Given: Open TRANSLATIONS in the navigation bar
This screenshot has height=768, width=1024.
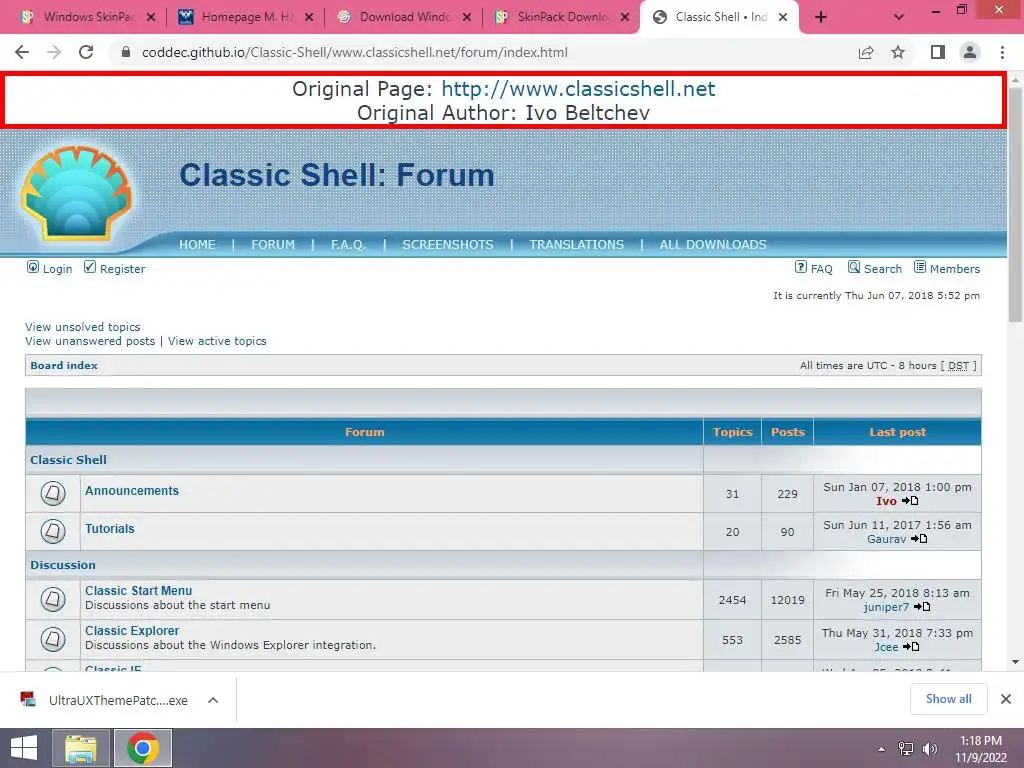Looking at the screenshot, I should (577, 244).
